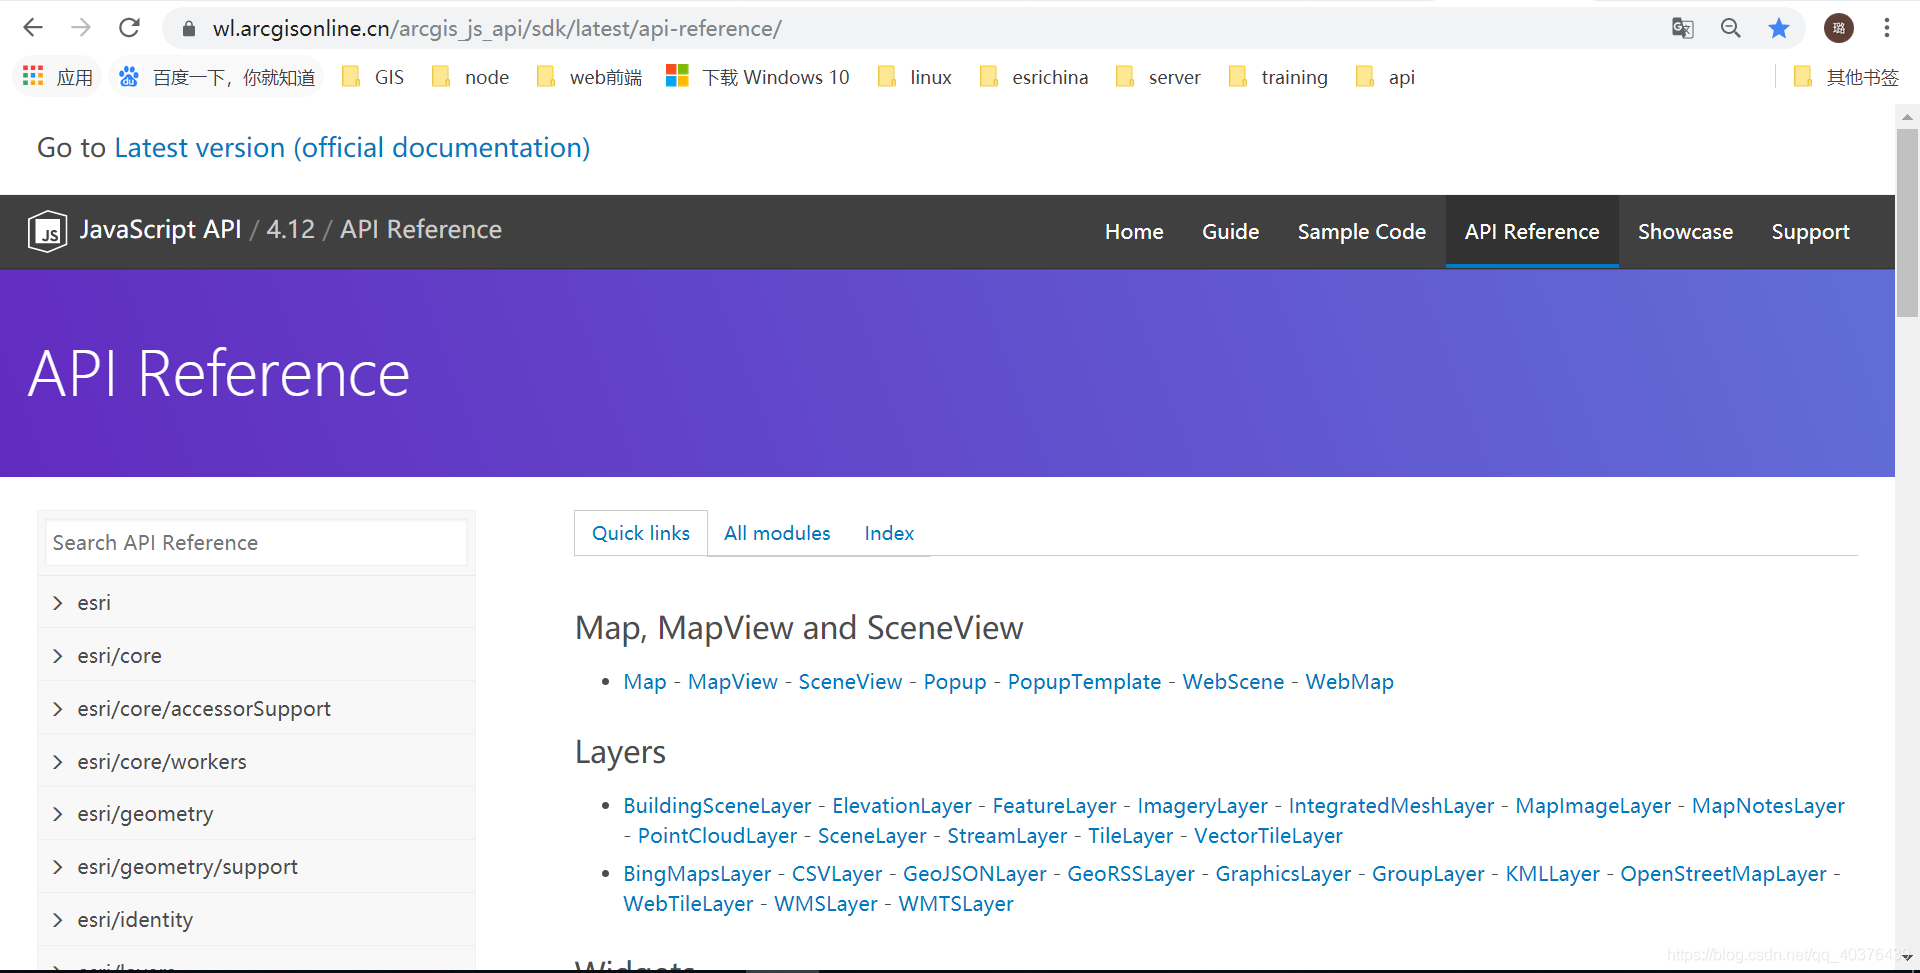Go back using the browser back arrow
The width and height of the screenshot is (1920, 973).
(x=33, y=28)
